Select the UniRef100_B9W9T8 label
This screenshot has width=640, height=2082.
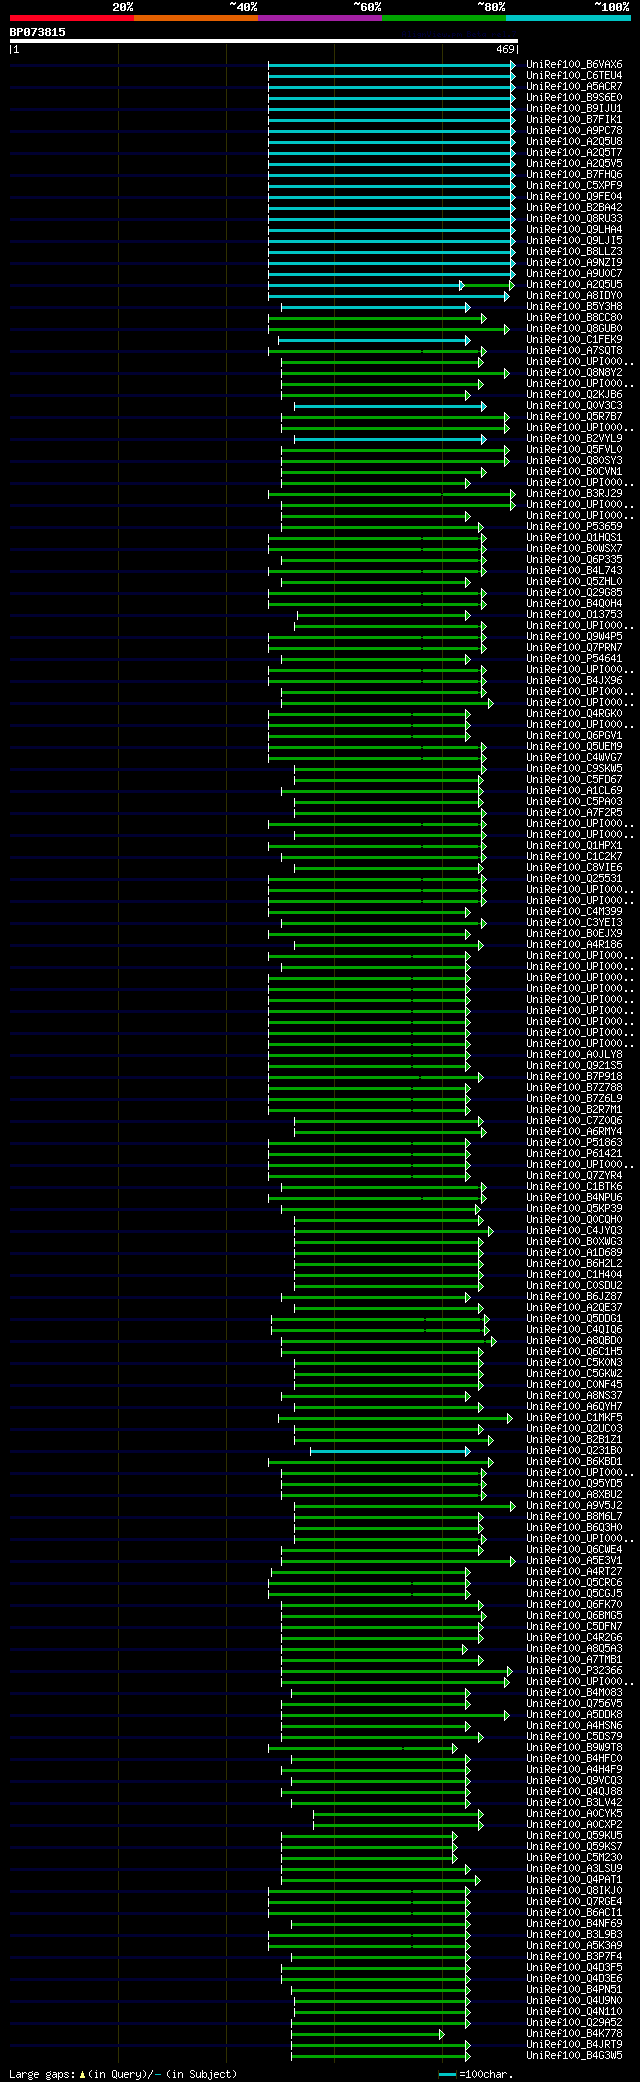click(574, 1748)
